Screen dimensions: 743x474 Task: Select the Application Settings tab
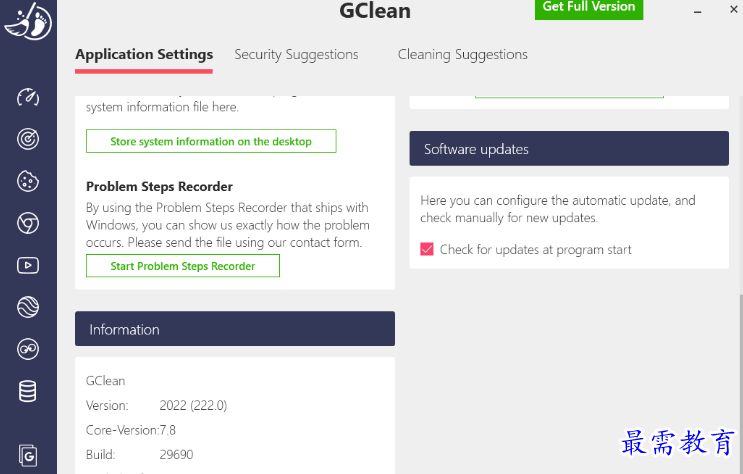tap(144, 54)
